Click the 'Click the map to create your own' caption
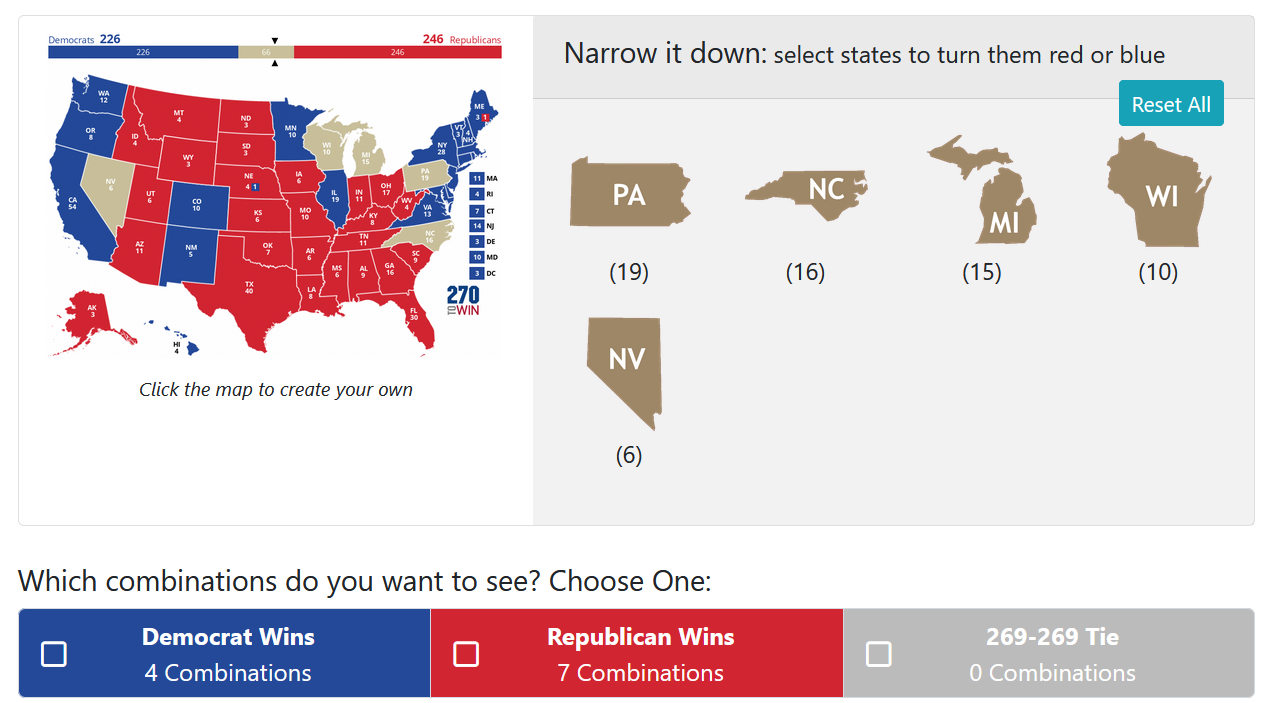The width and height of the screenshot is (1264, 703). (x=275, y=390)
